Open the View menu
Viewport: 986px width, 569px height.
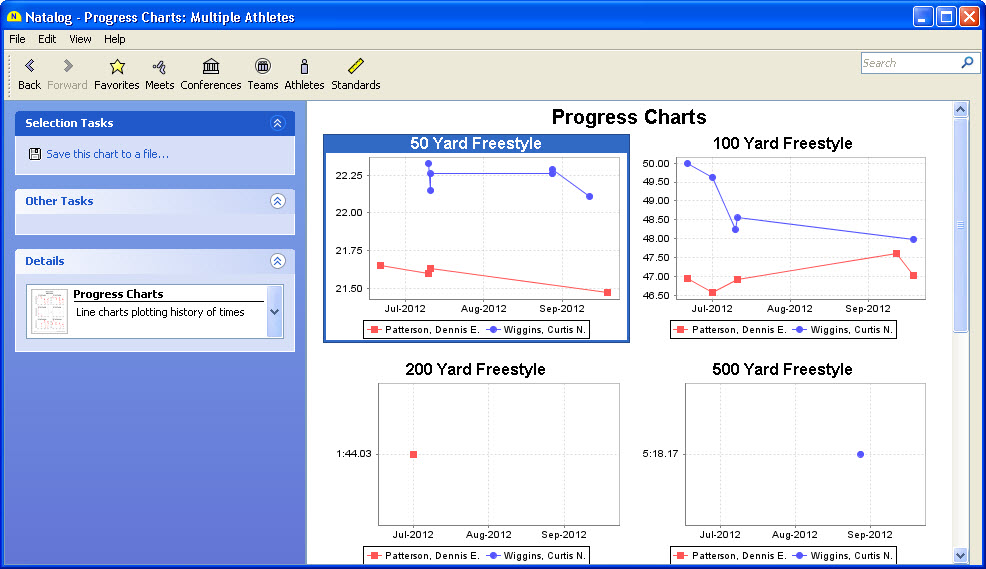point(80,39)
